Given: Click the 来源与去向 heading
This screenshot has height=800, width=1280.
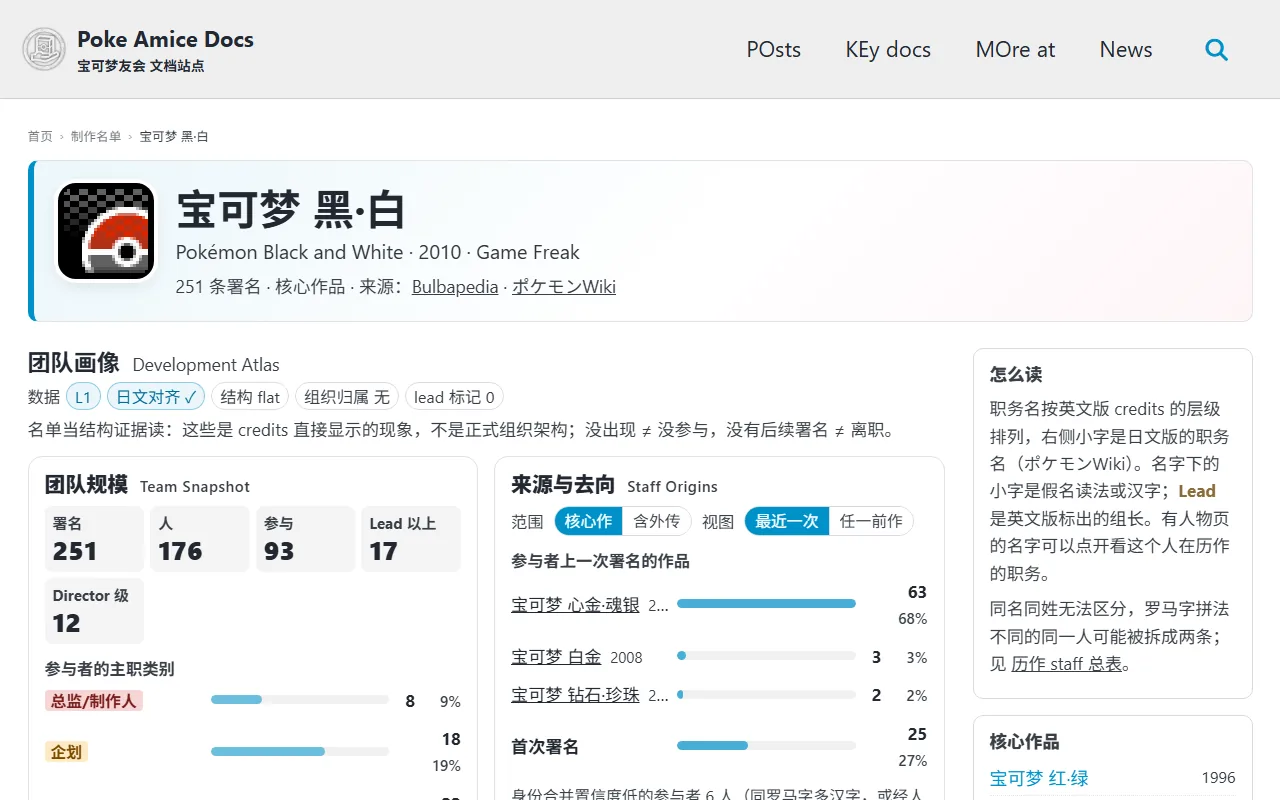Looking at the screenshot, I should click(563, 485).
